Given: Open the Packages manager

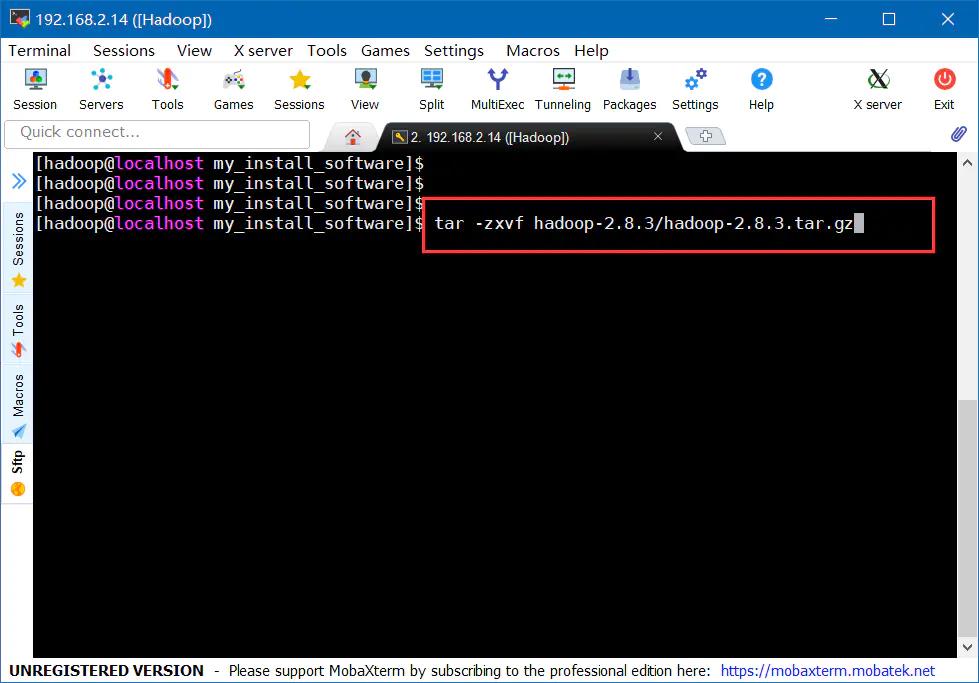Looking at the screenshot, I should [629, 88].
